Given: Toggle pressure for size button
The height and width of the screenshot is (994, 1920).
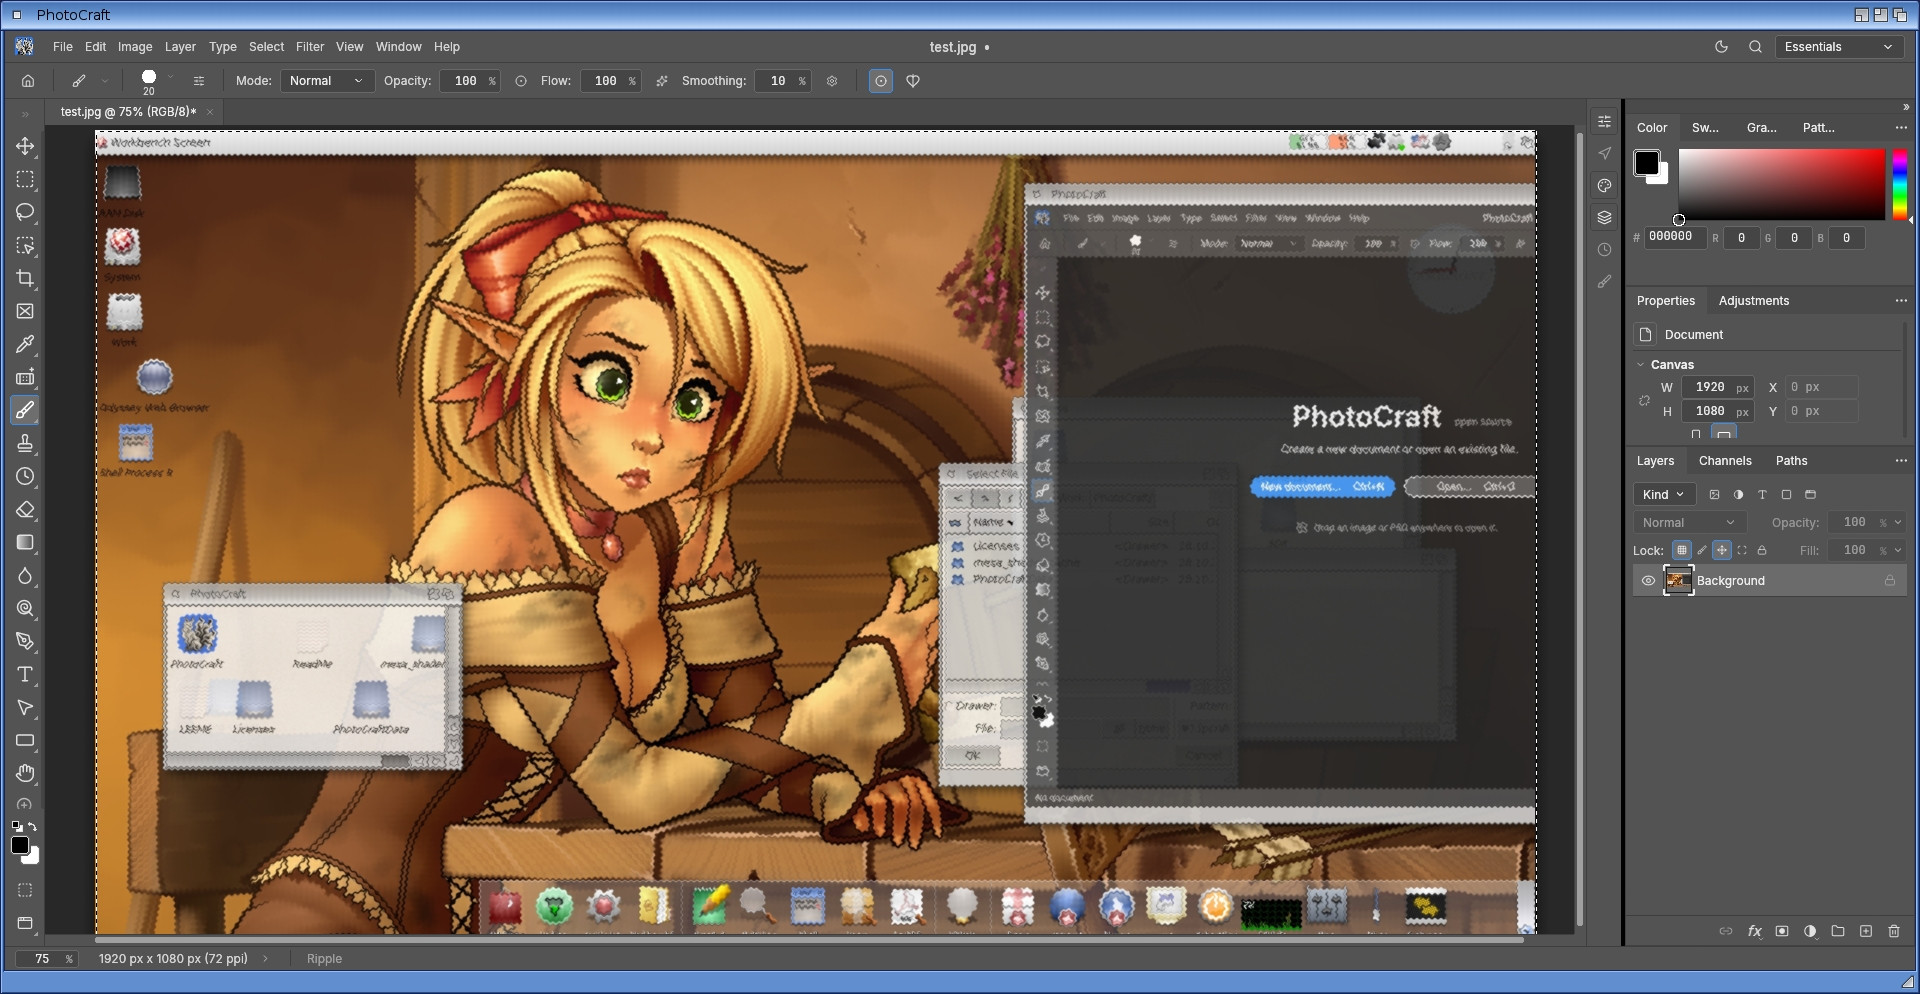Looking at the screenshot, I should 881,81.
